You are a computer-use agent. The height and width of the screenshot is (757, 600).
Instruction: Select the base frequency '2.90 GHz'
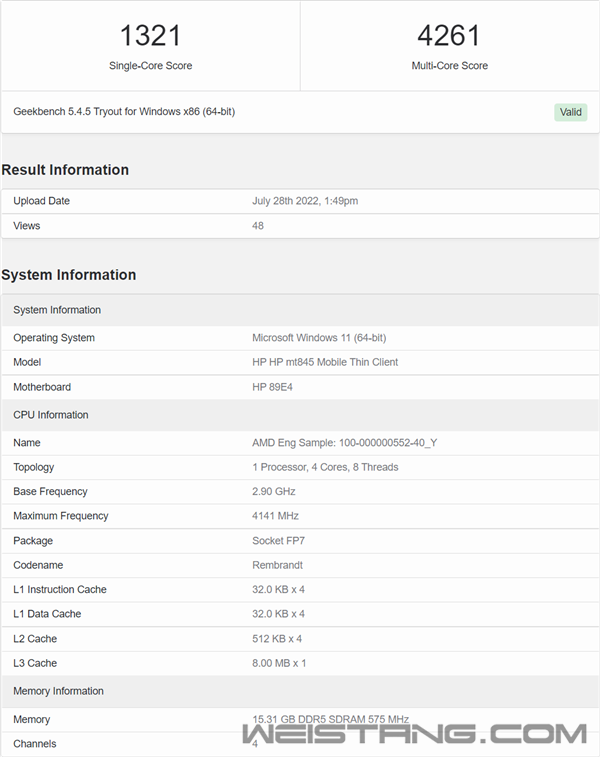(x=274, y=491)
